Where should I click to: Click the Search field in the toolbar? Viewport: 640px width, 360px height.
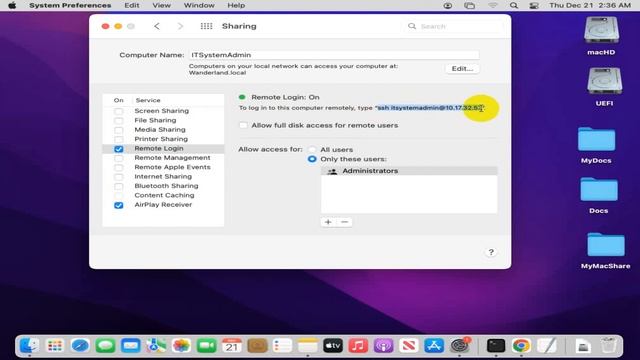454,26
